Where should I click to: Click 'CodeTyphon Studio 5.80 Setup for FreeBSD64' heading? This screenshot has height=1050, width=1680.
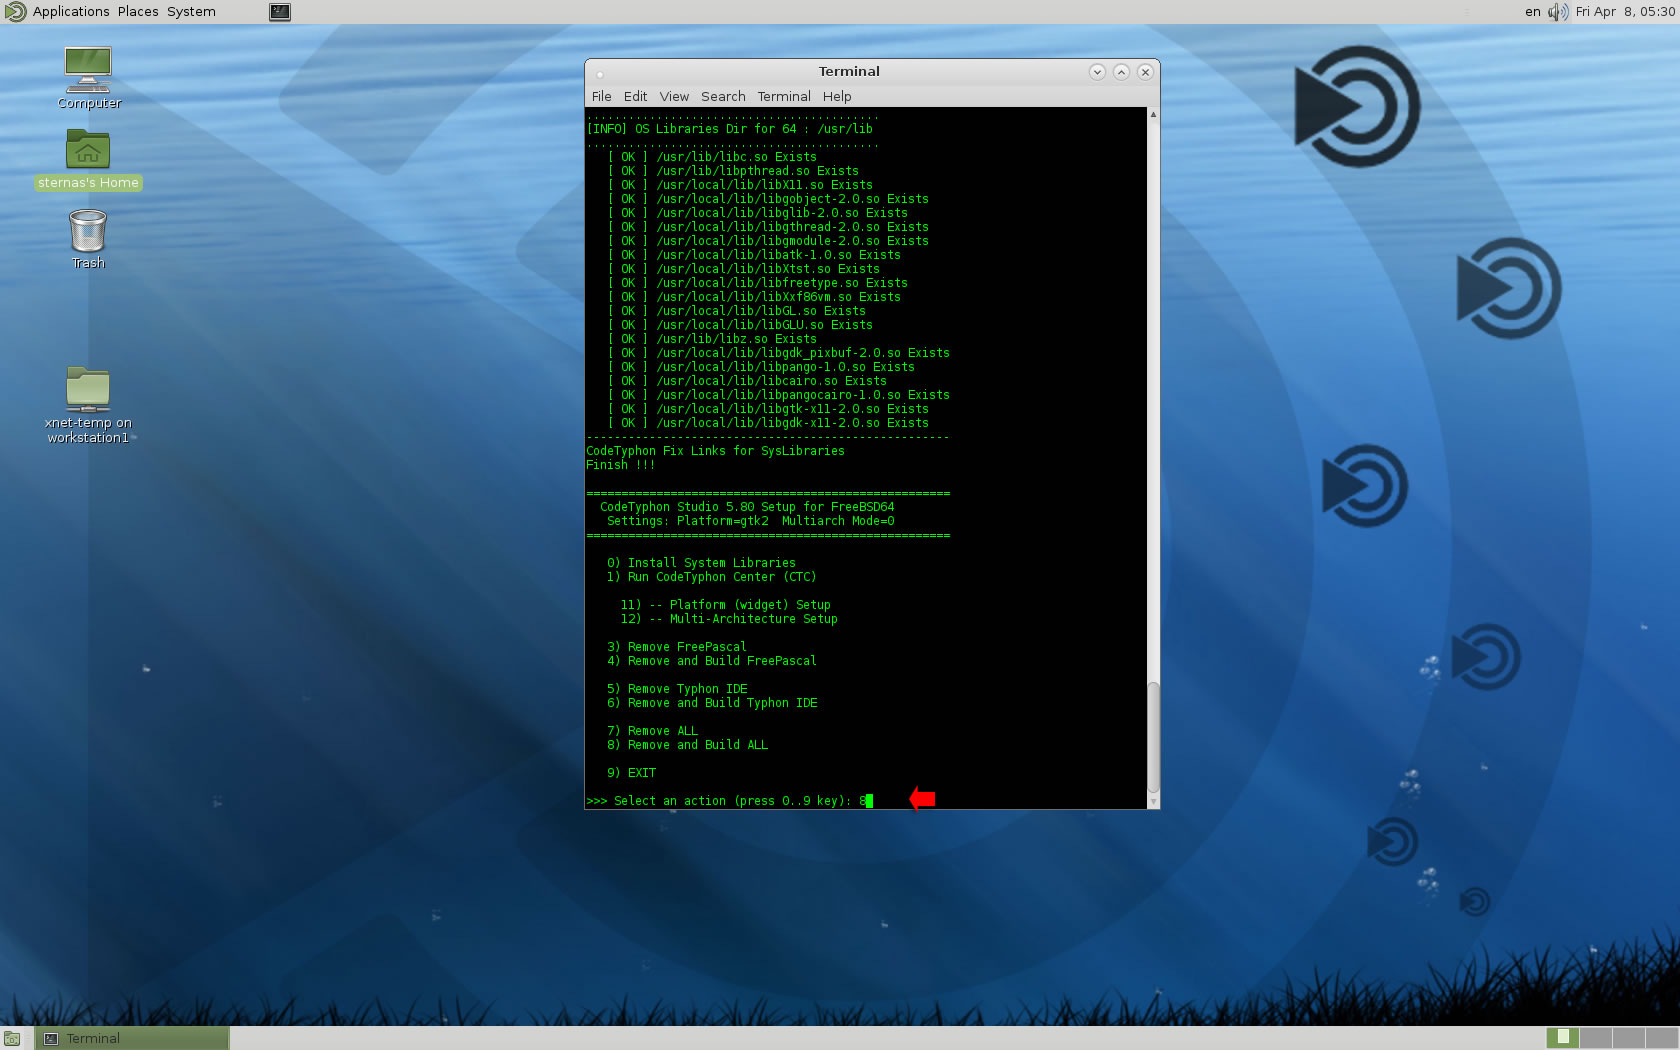tap(747, 507)
